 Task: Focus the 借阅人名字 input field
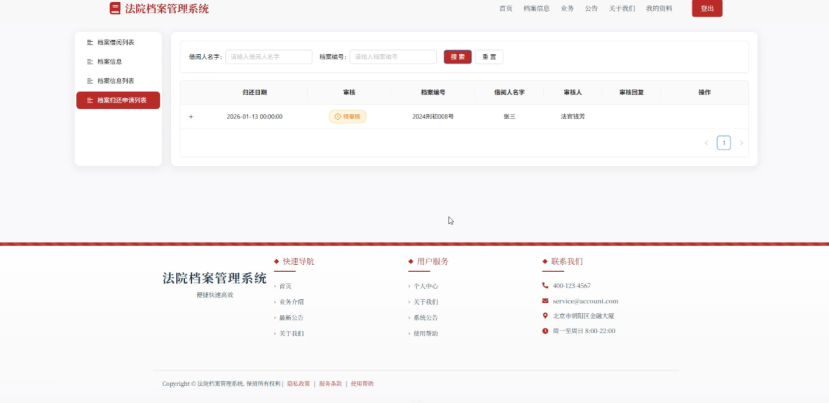269,57
